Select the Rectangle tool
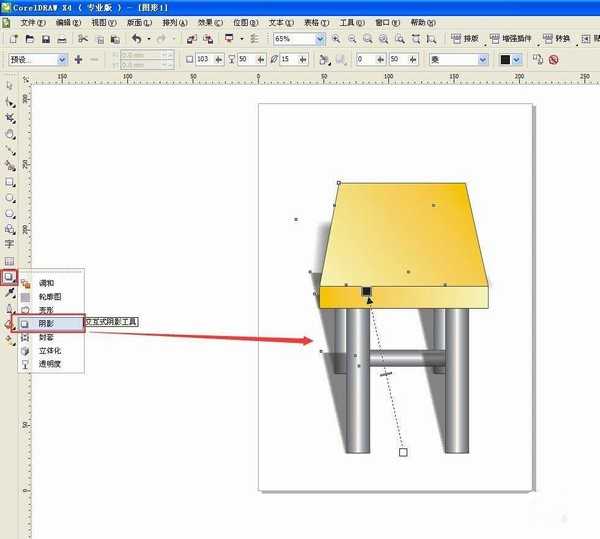 (x=10, y=182)
